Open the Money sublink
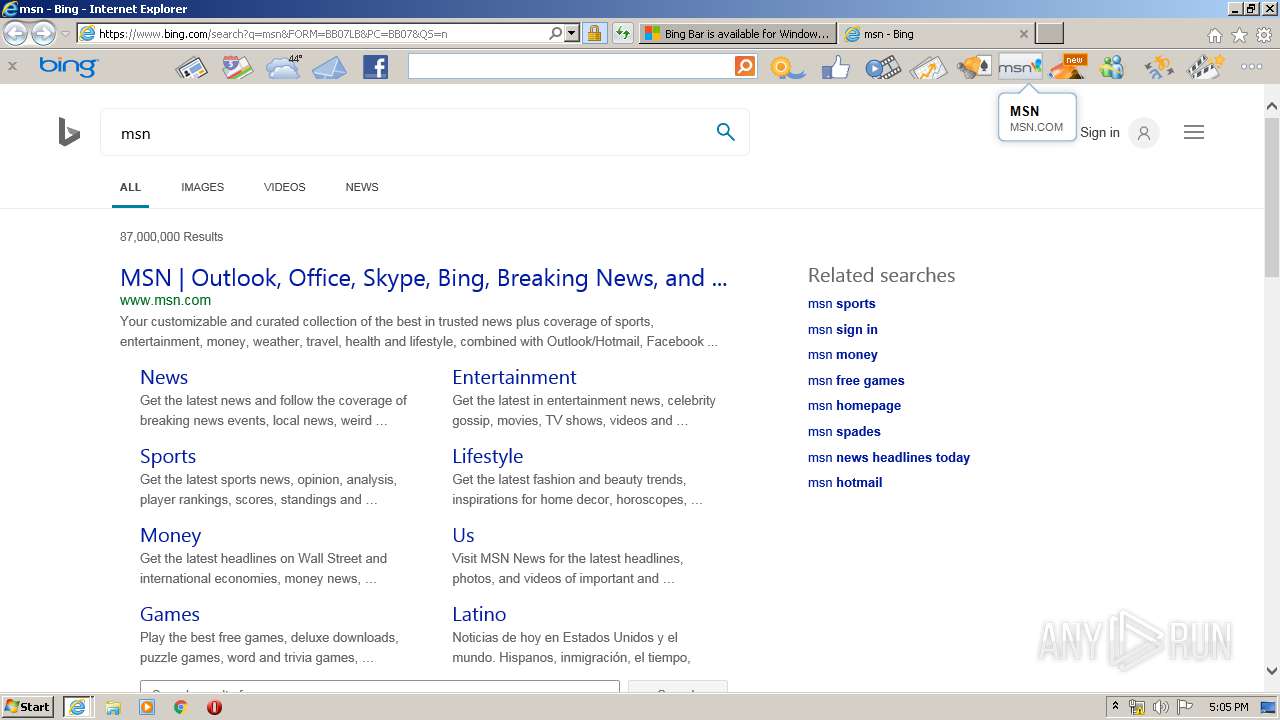The image size is (1280, 720). [170, 535]
